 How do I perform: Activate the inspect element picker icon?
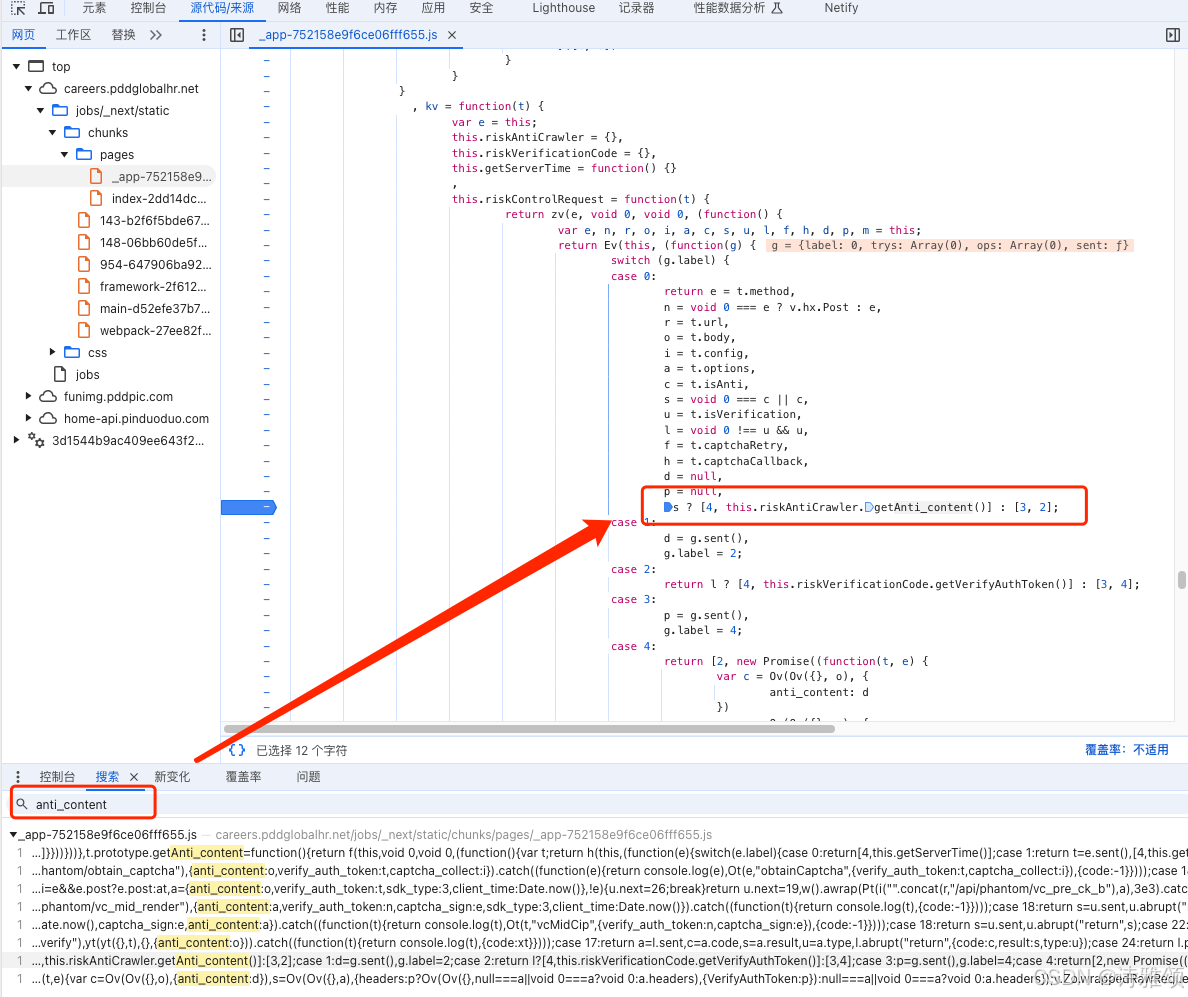pyautogui.click(x=18, y=8)
